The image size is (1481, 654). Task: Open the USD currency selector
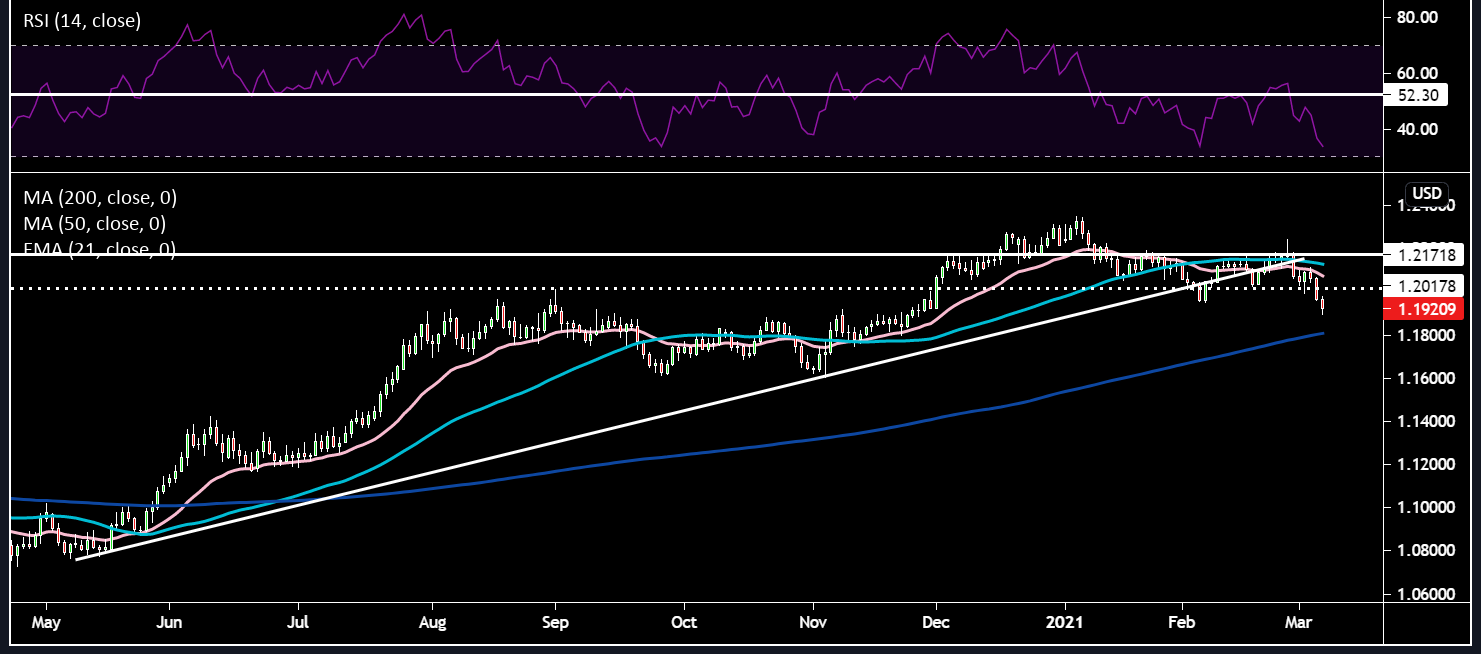pos(1425,192)
